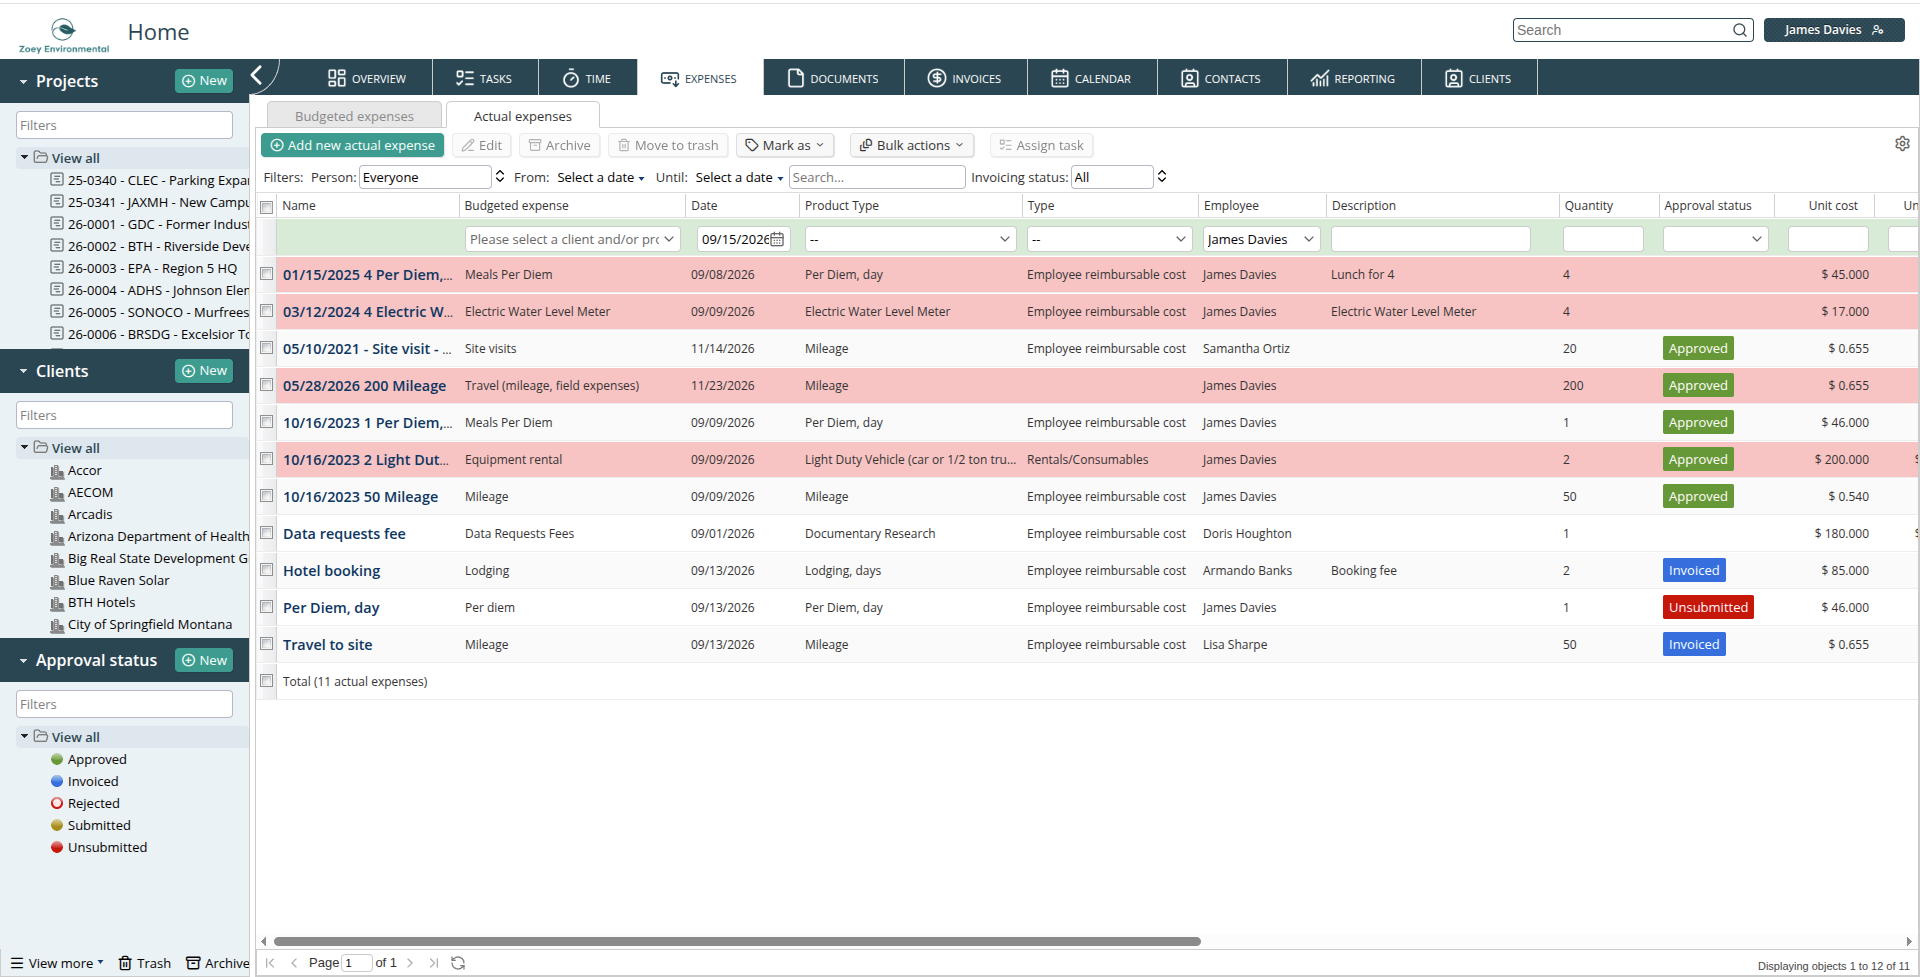Select the Approved green status dot
Screen dimensions: 1920x977
tap(57, 759)
